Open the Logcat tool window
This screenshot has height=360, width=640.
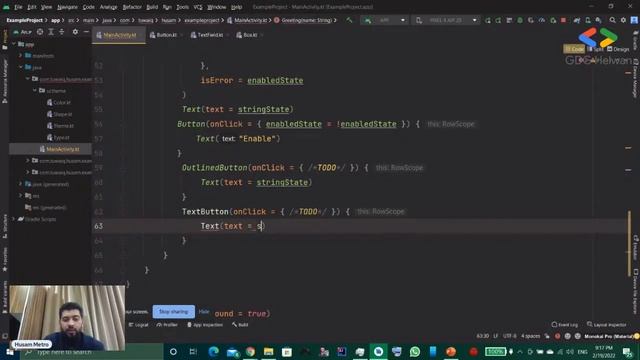139,325
